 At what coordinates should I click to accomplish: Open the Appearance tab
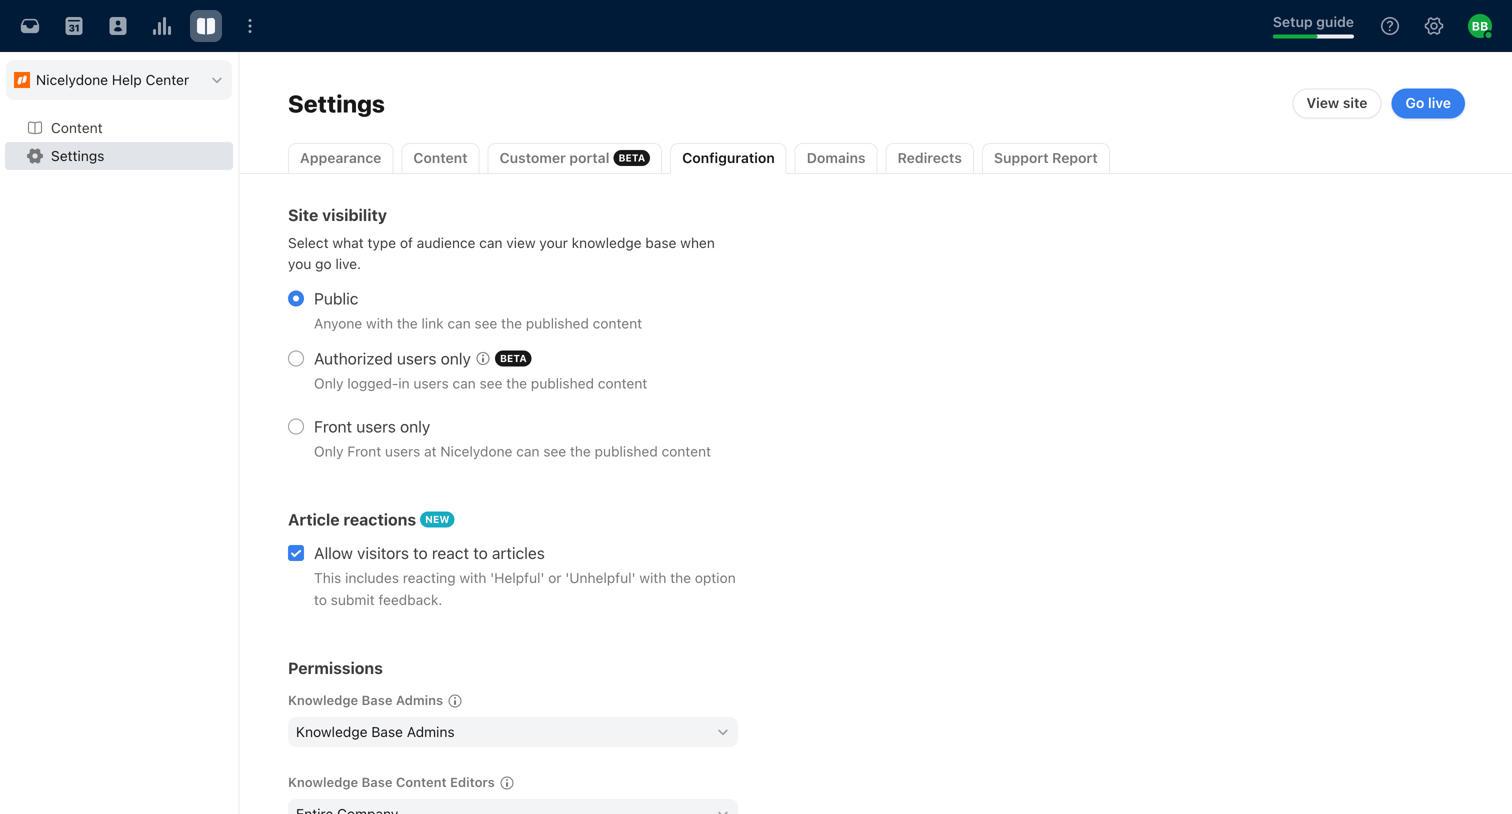click(340, 158)
